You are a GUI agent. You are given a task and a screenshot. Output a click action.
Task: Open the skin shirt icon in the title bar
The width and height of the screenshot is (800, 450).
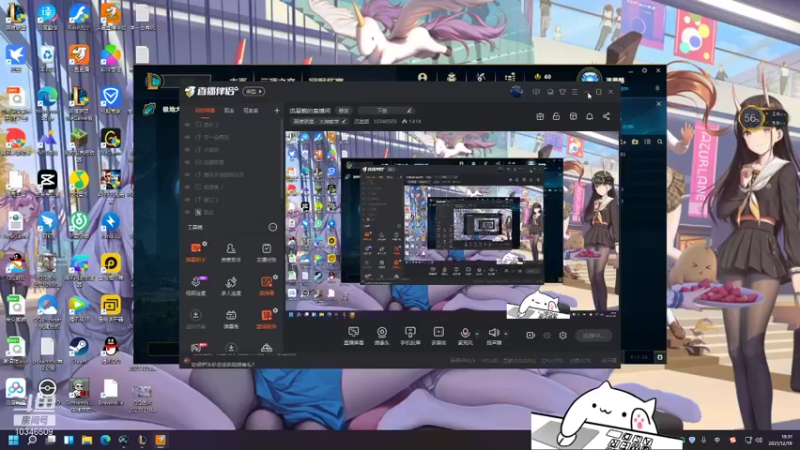coord(562,92)
